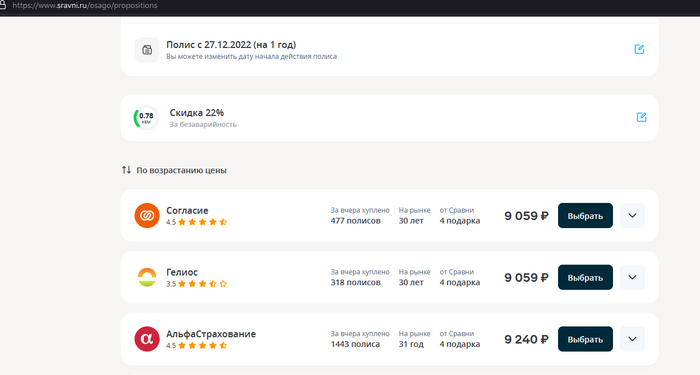
Task: Click '1443 полиса' bought yesterday
Action: (x=355, y=344)
